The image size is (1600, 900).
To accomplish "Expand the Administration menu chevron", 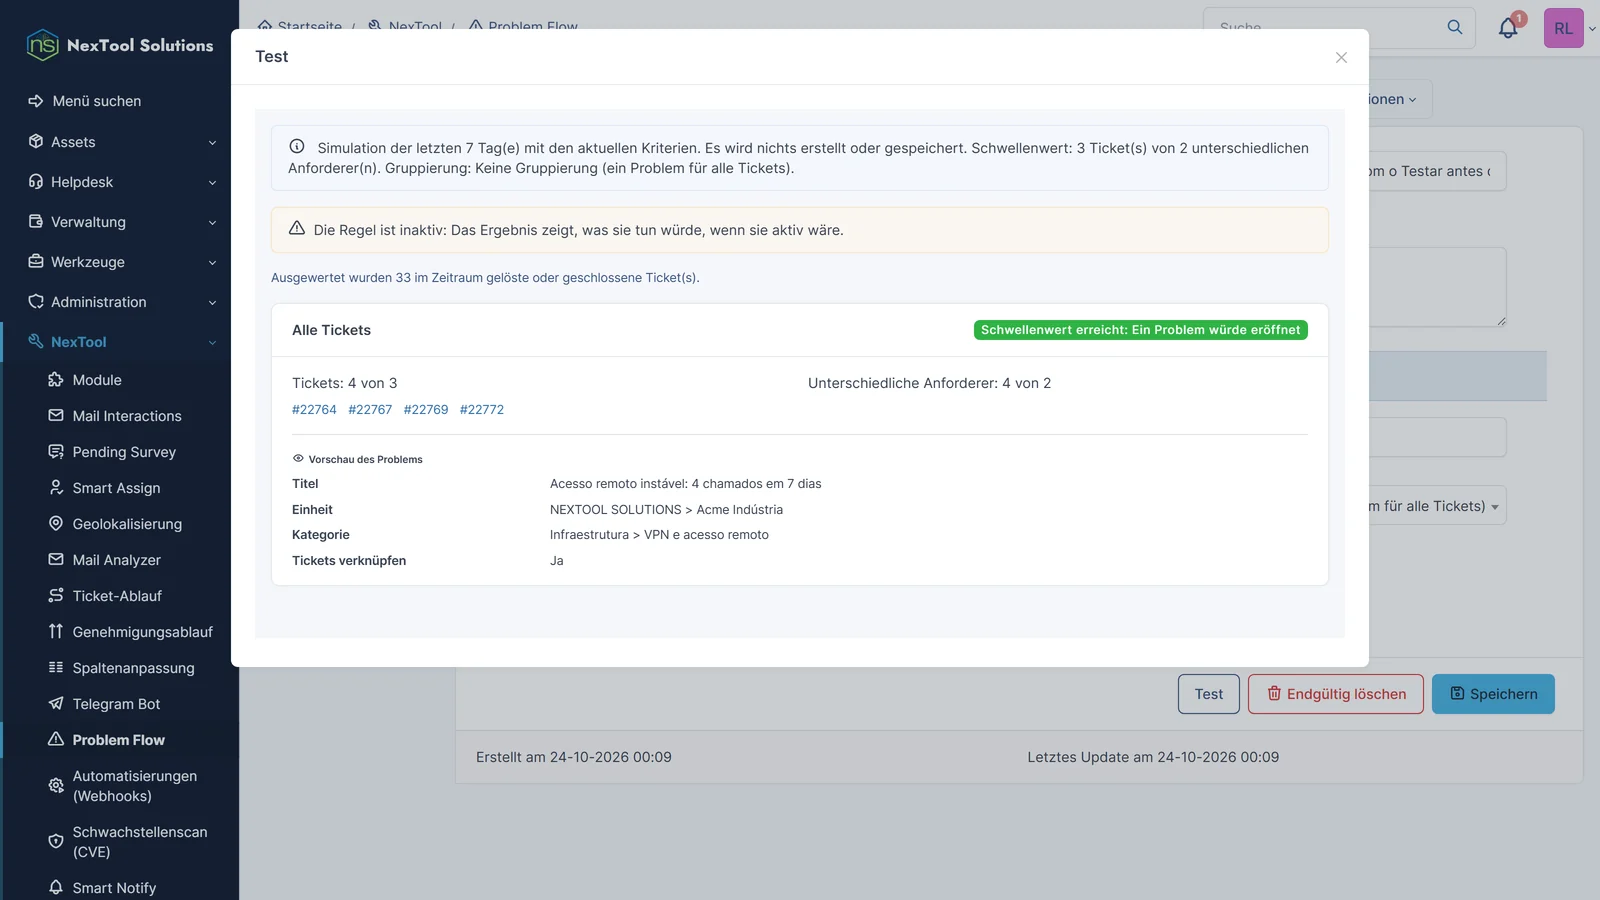I will tap(212, 302).
